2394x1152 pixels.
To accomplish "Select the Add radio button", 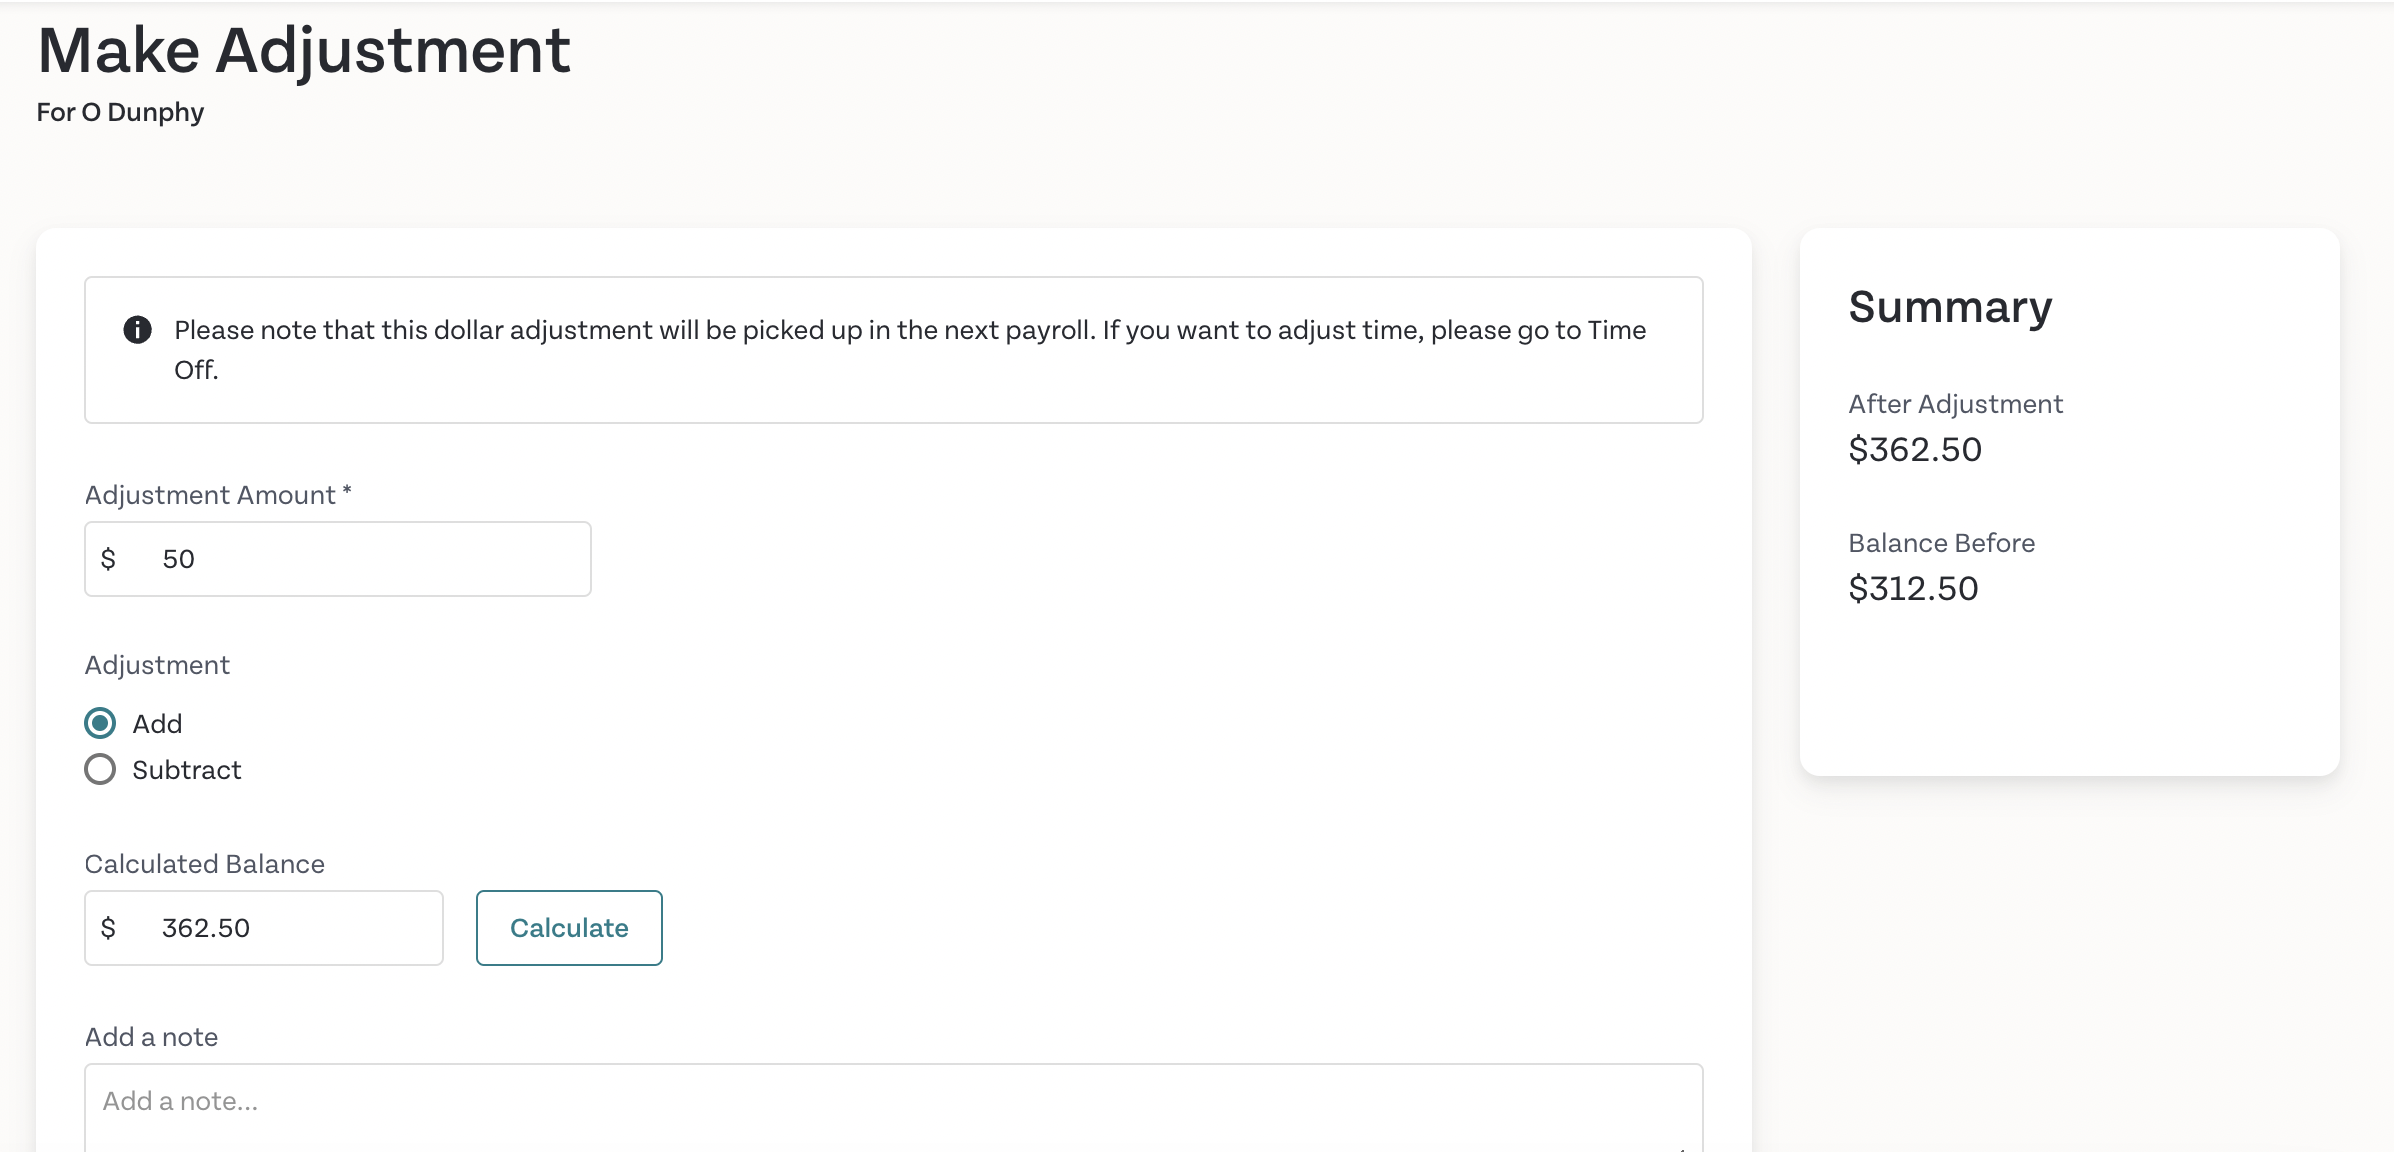I will (100, 723).
